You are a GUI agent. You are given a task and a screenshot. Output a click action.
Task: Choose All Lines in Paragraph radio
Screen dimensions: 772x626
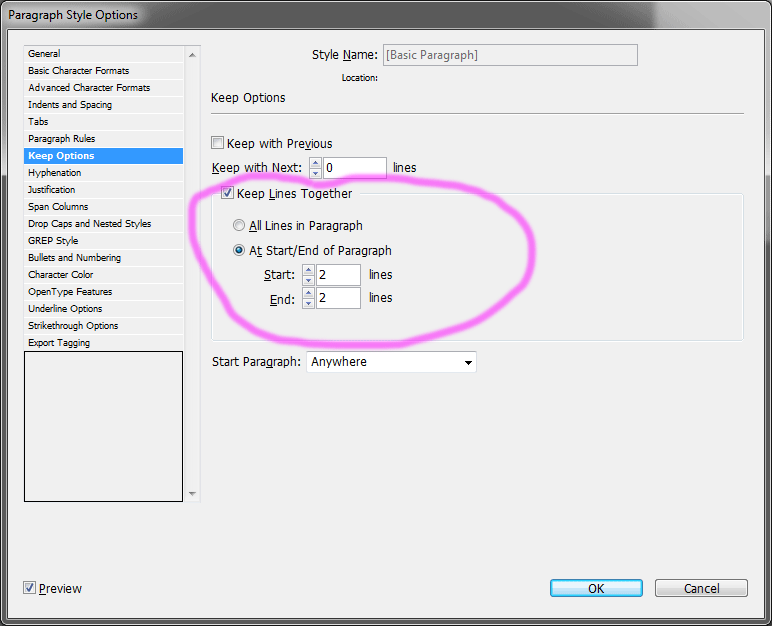click(239, 226)
